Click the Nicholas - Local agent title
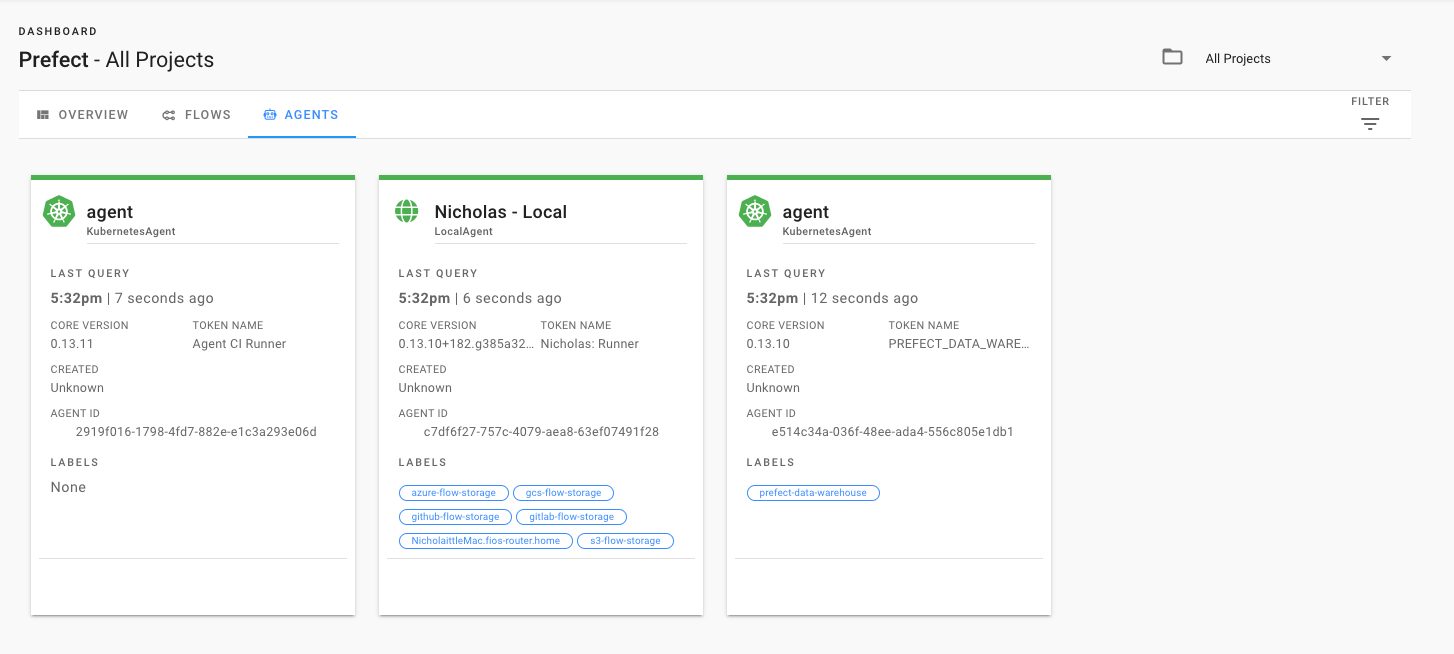 pyautogui.click(x=500, y=212)
